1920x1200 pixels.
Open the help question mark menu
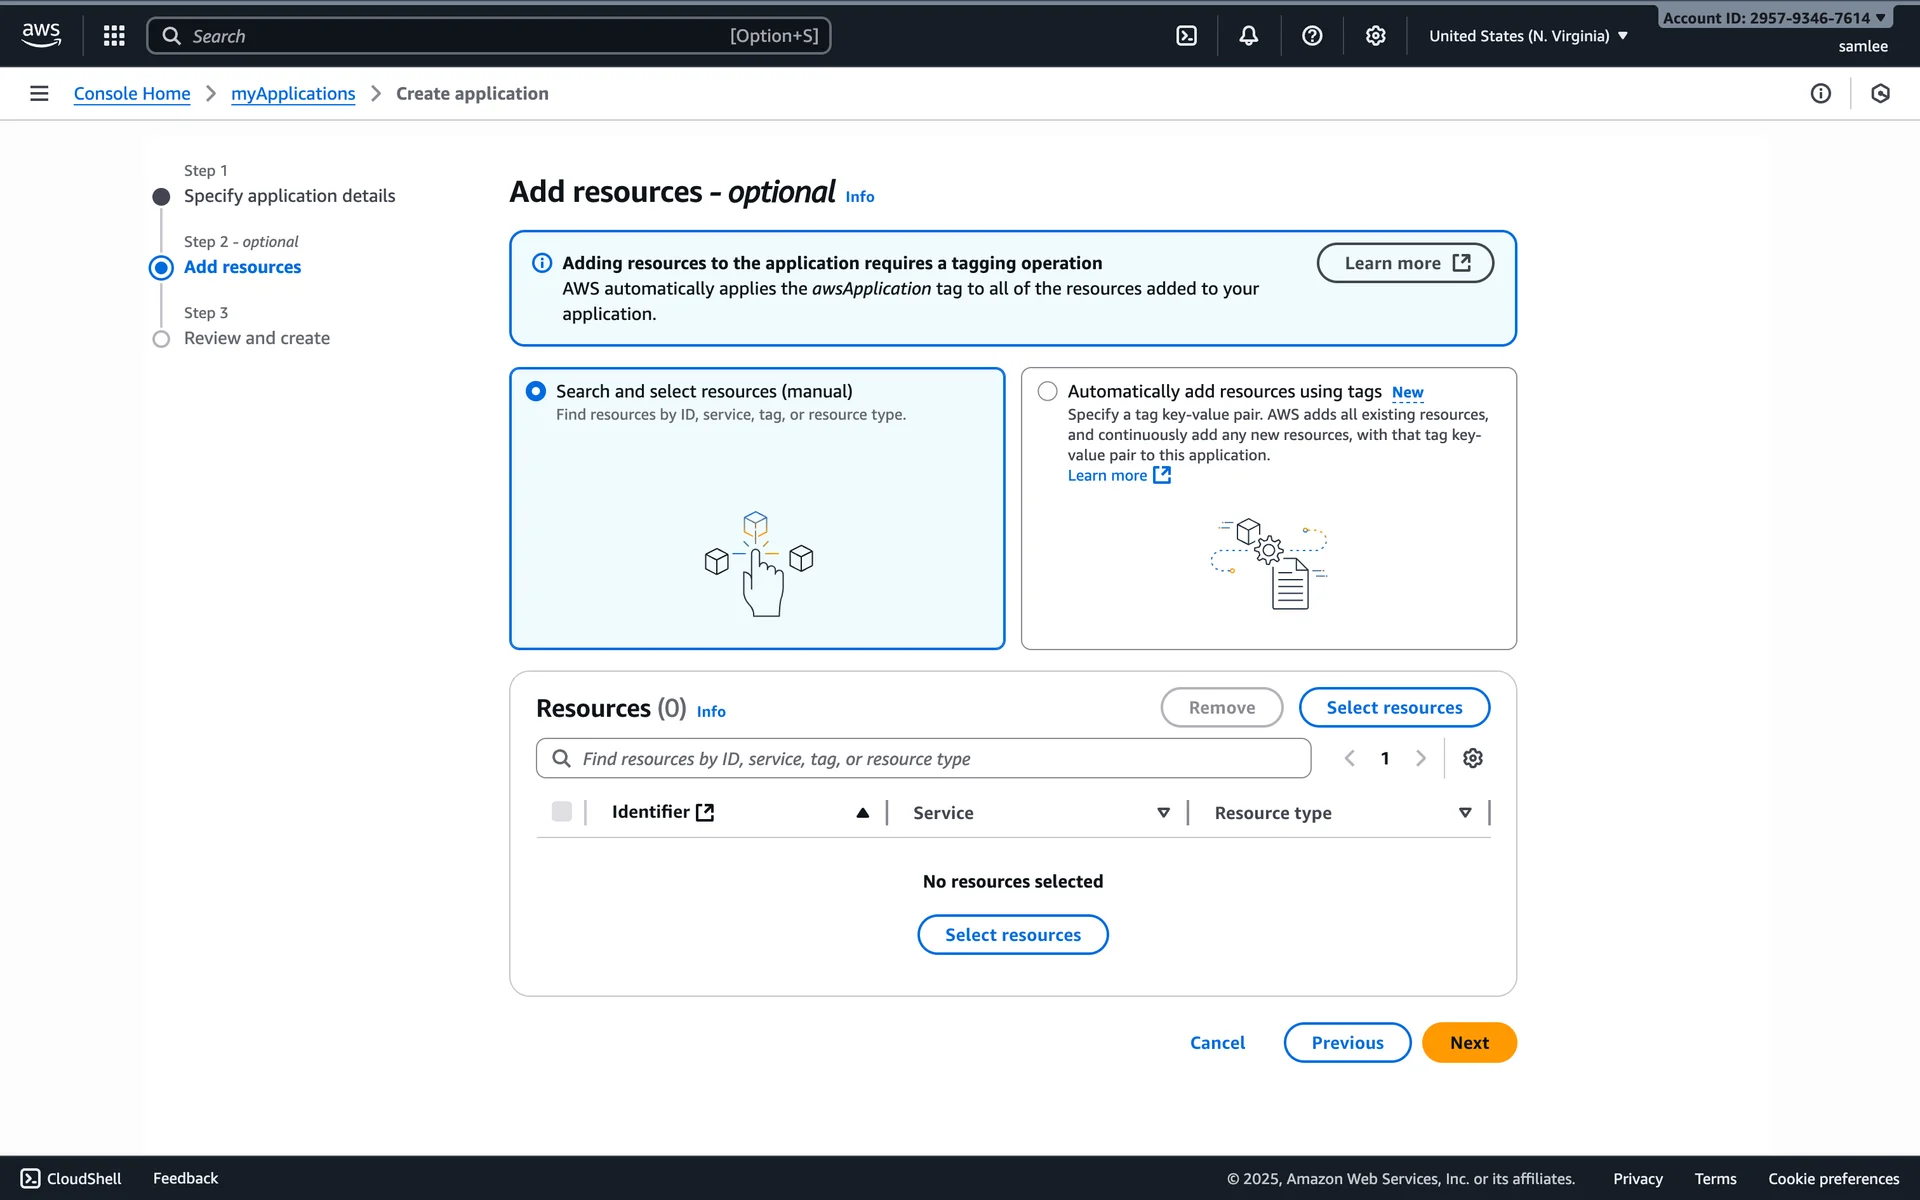point(1312,36)
